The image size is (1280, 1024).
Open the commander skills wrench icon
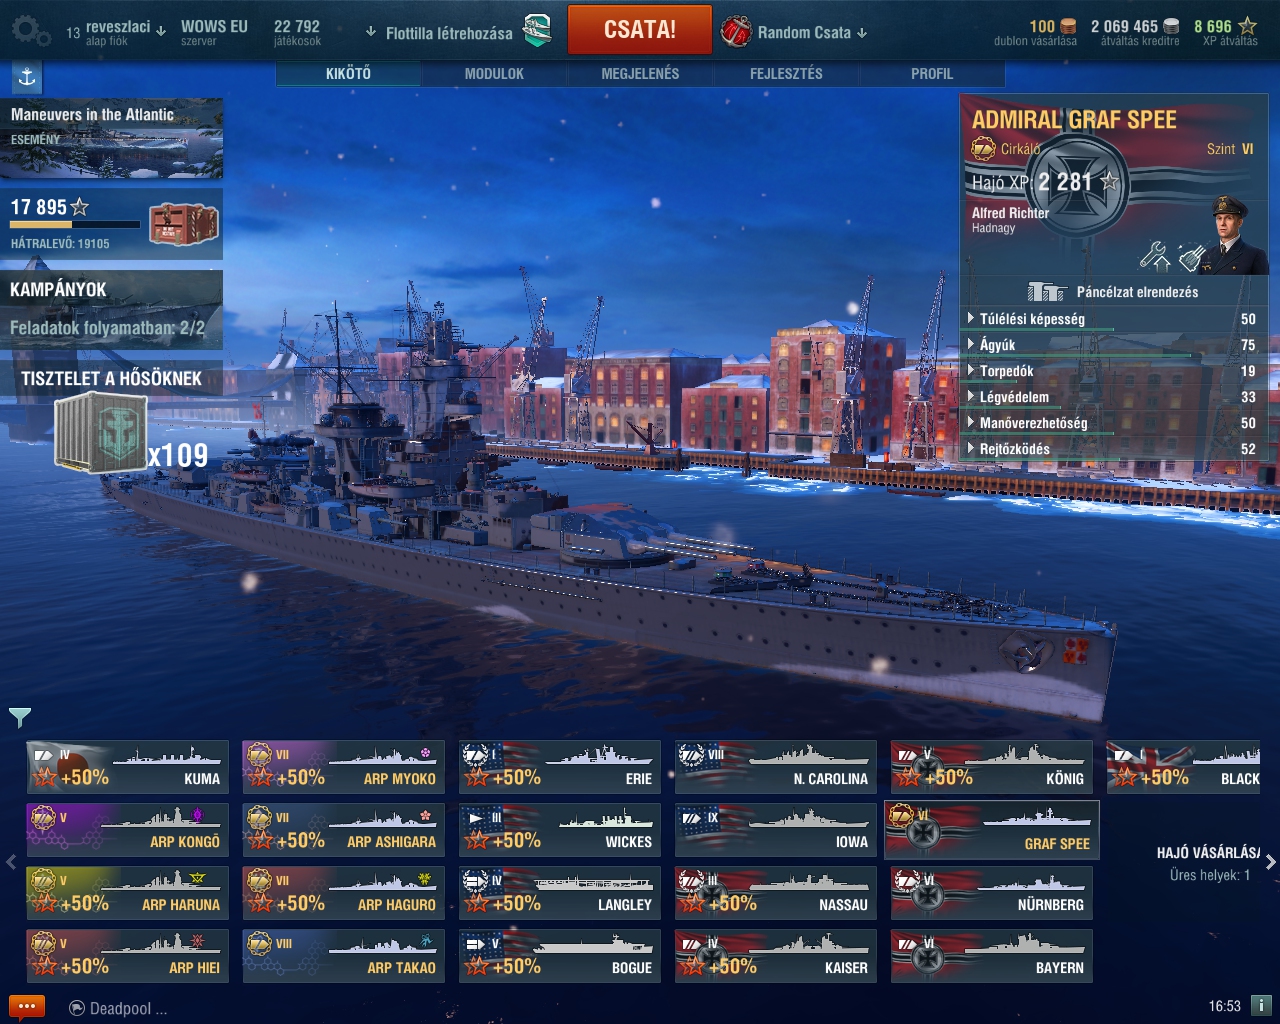point(1154,257)
